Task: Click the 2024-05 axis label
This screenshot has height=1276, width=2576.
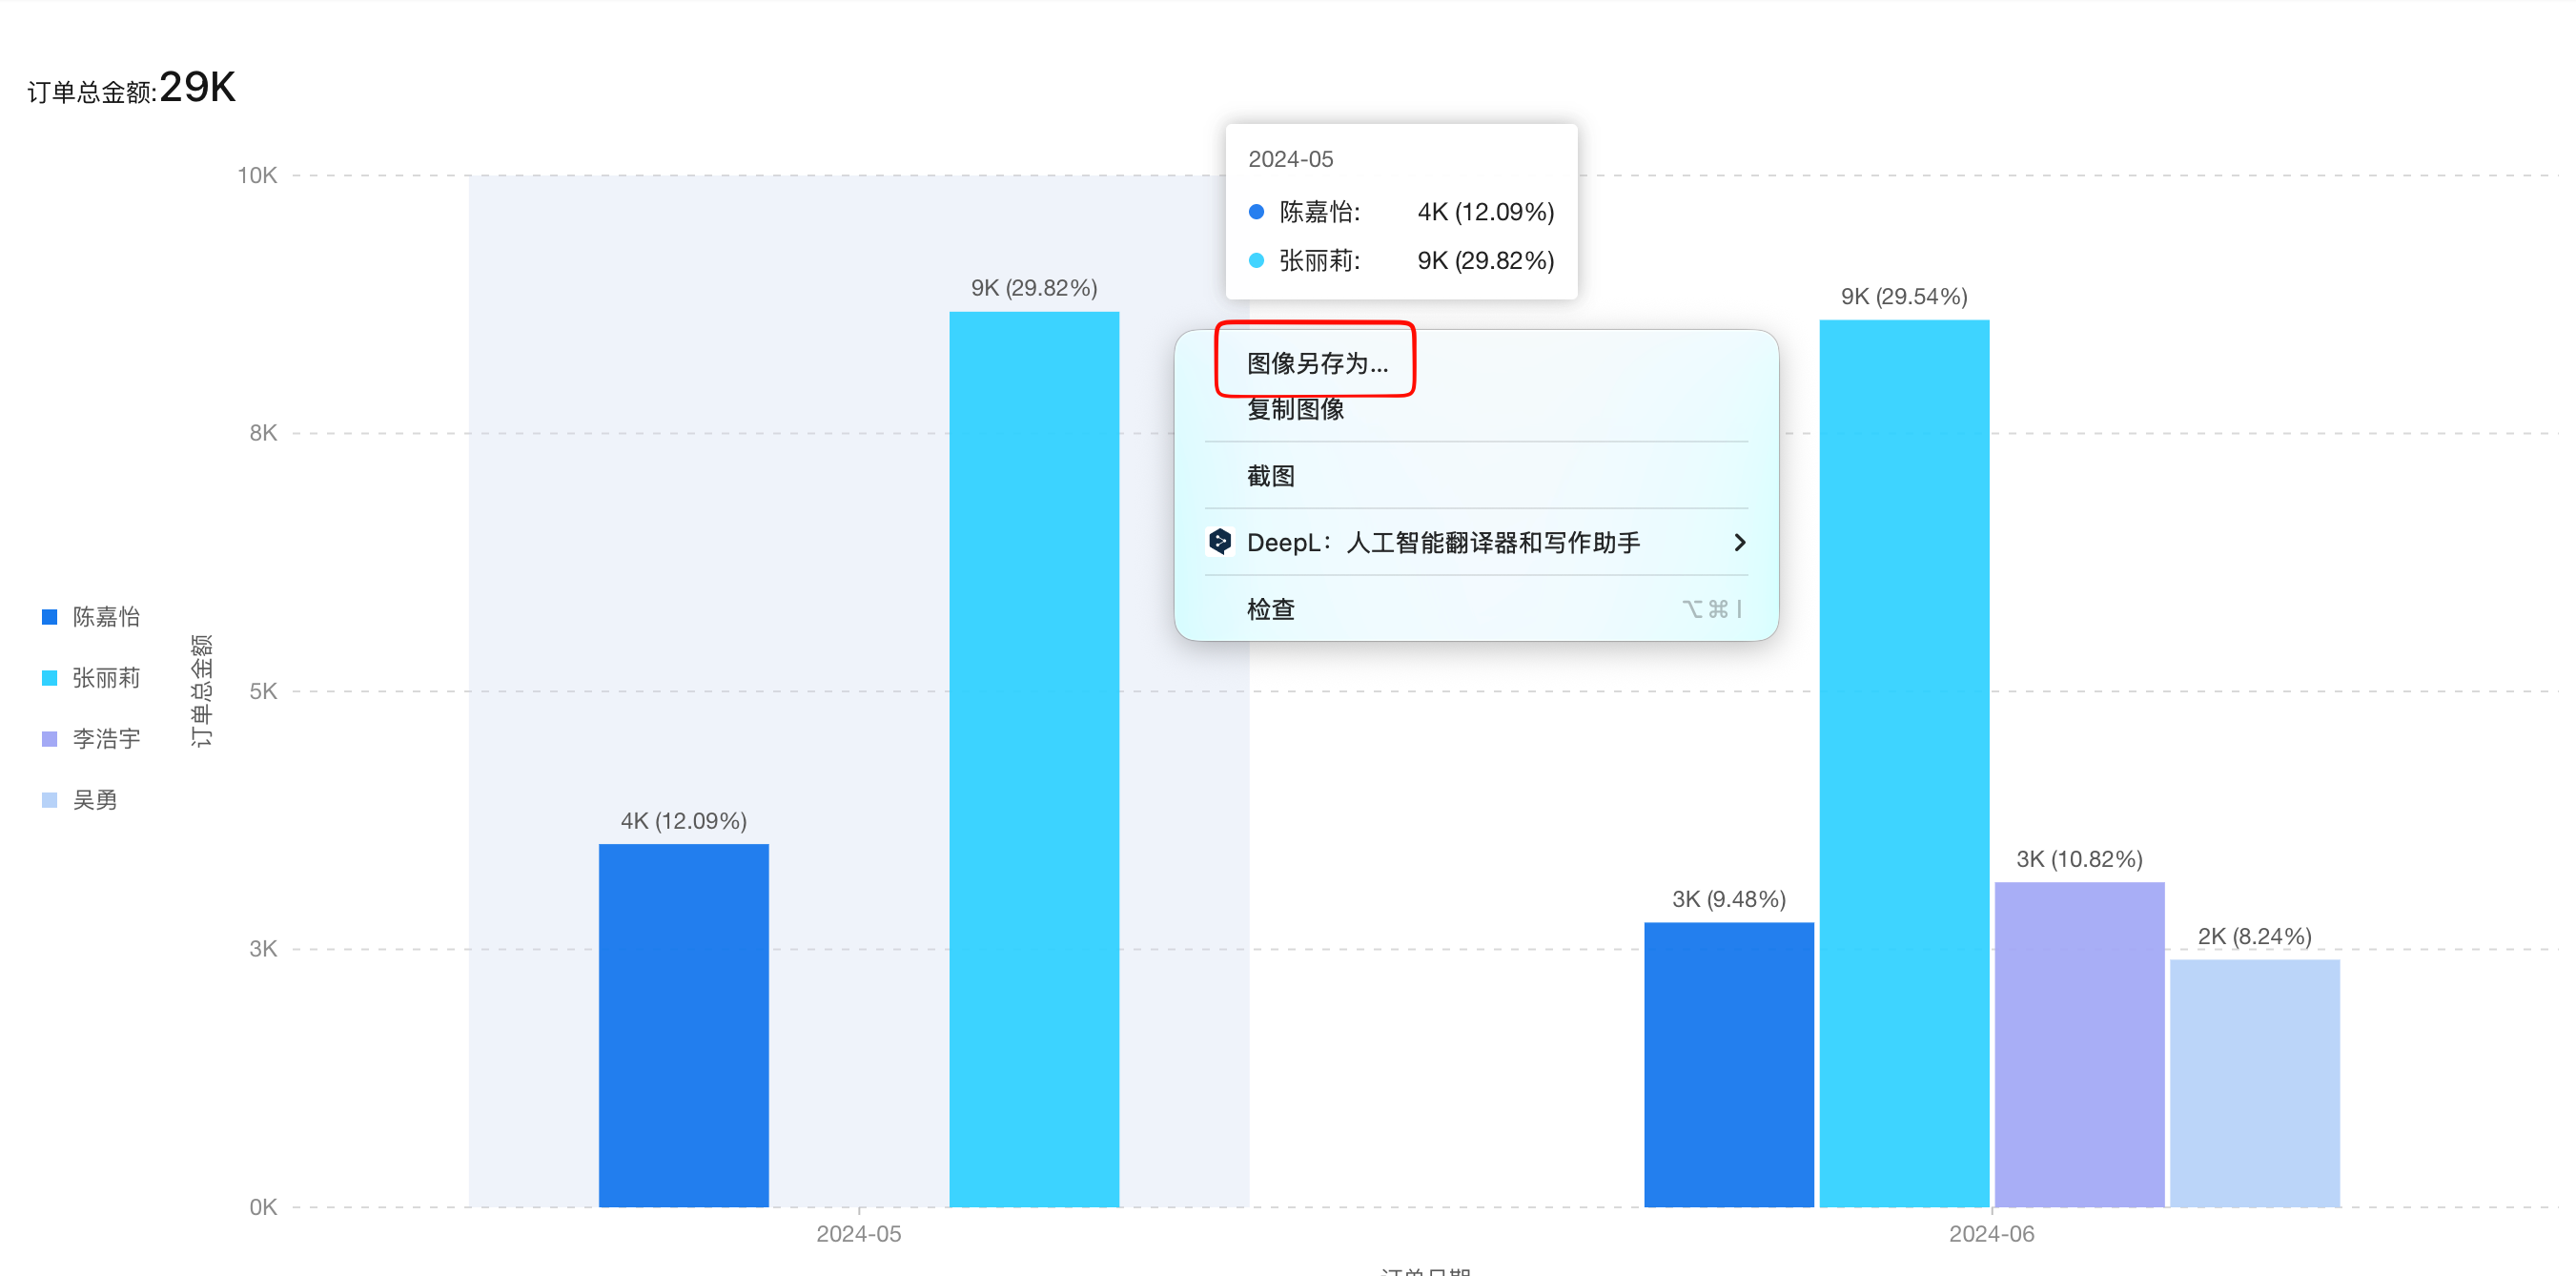Action: 858,1234
